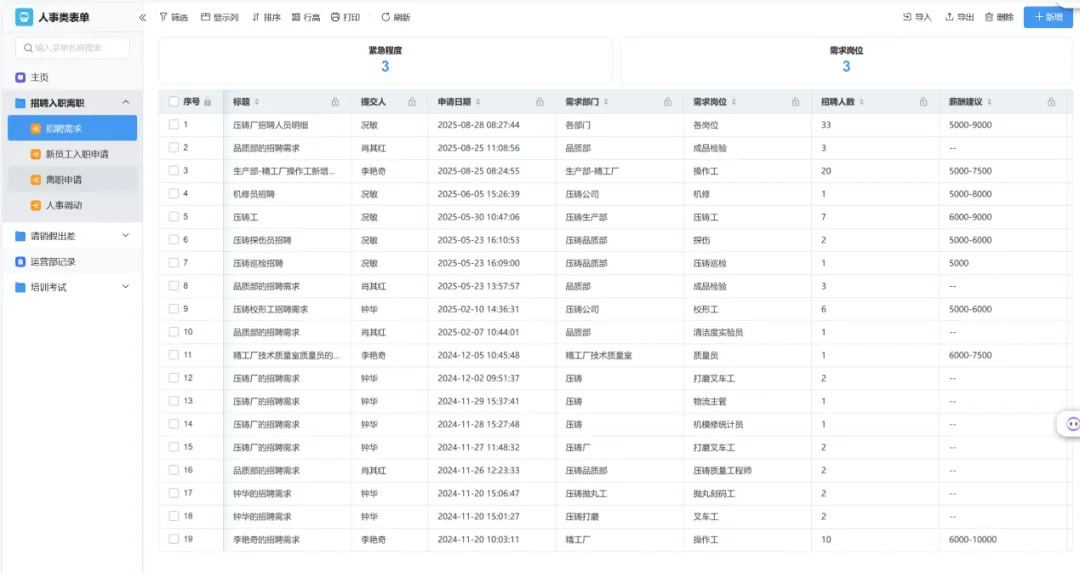The image size is (1080, 573).
Task: Open the 显示列 column display option
Action: [206, 17]
